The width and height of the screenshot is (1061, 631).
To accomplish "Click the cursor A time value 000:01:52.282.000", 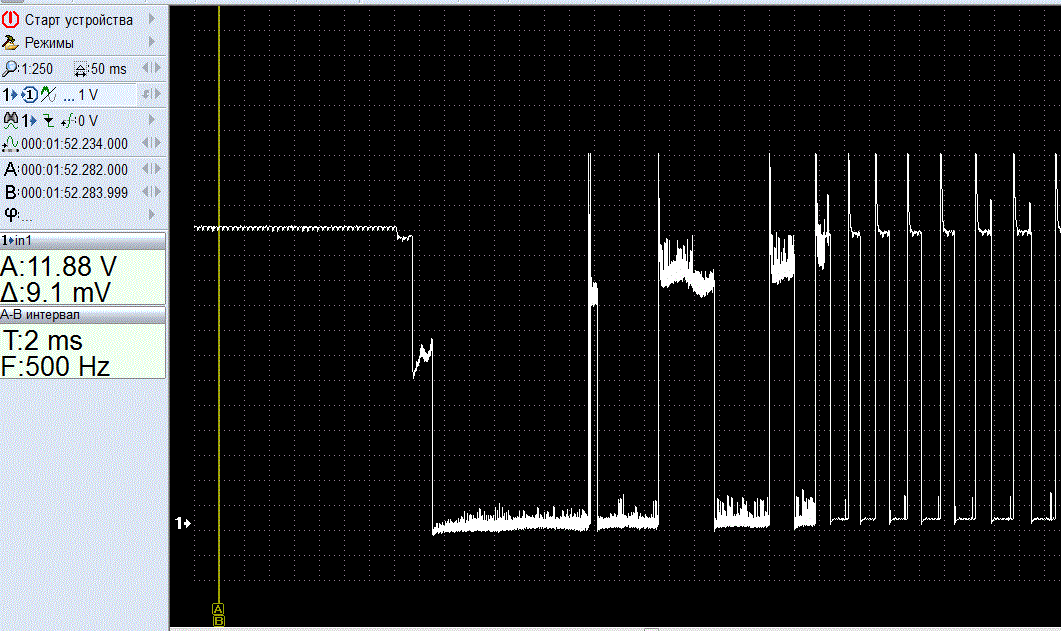I will click(x=74, y=170).
